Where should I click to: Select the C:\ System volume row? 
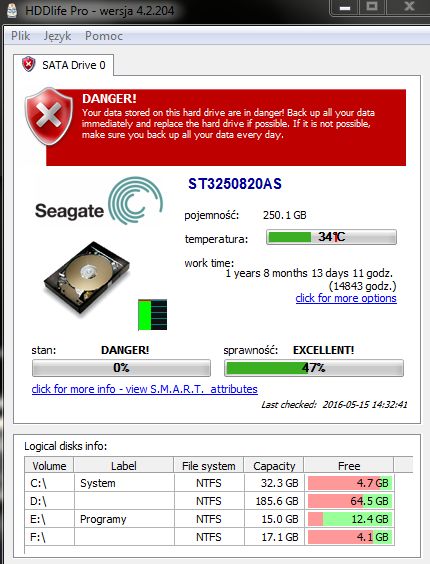209,483
